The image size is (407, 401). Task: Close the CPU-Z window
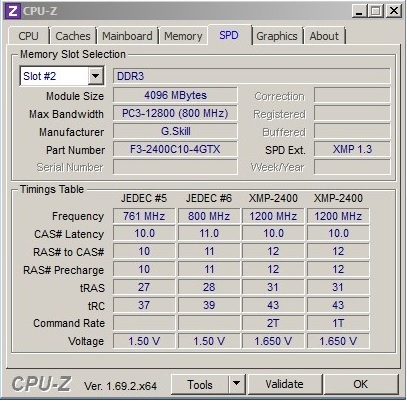(393, 12)
